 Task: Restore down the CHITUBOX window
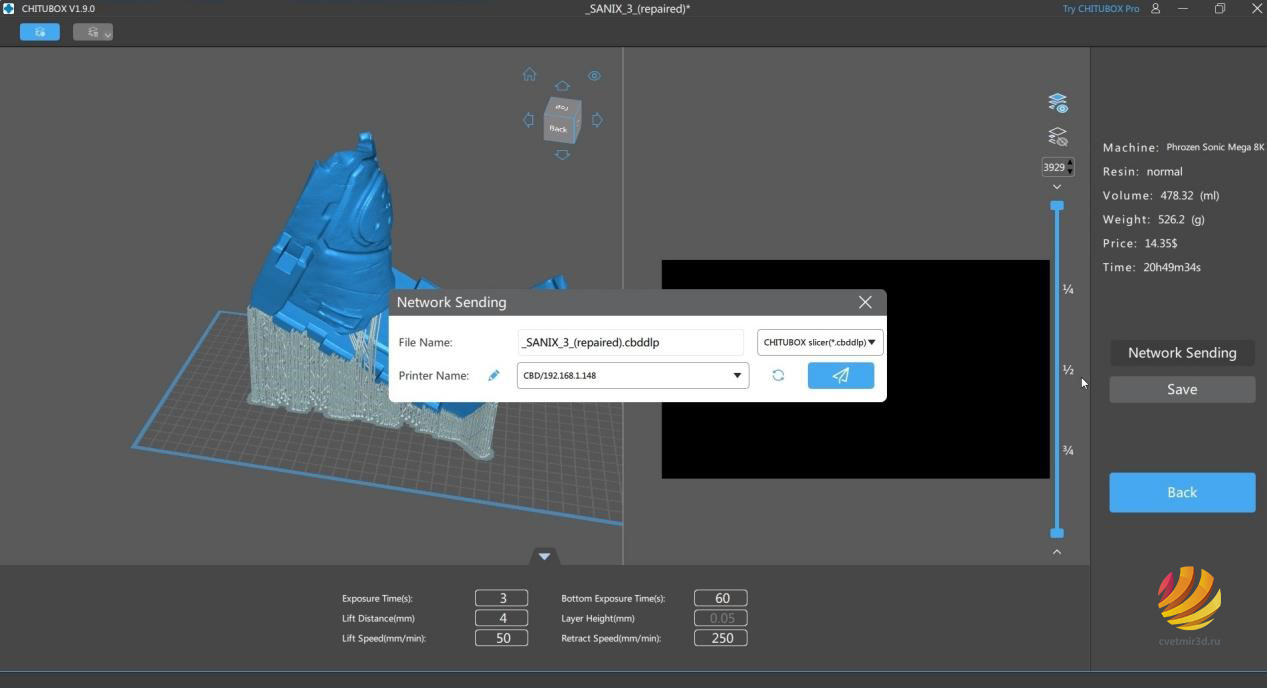tap(1220, 9)
